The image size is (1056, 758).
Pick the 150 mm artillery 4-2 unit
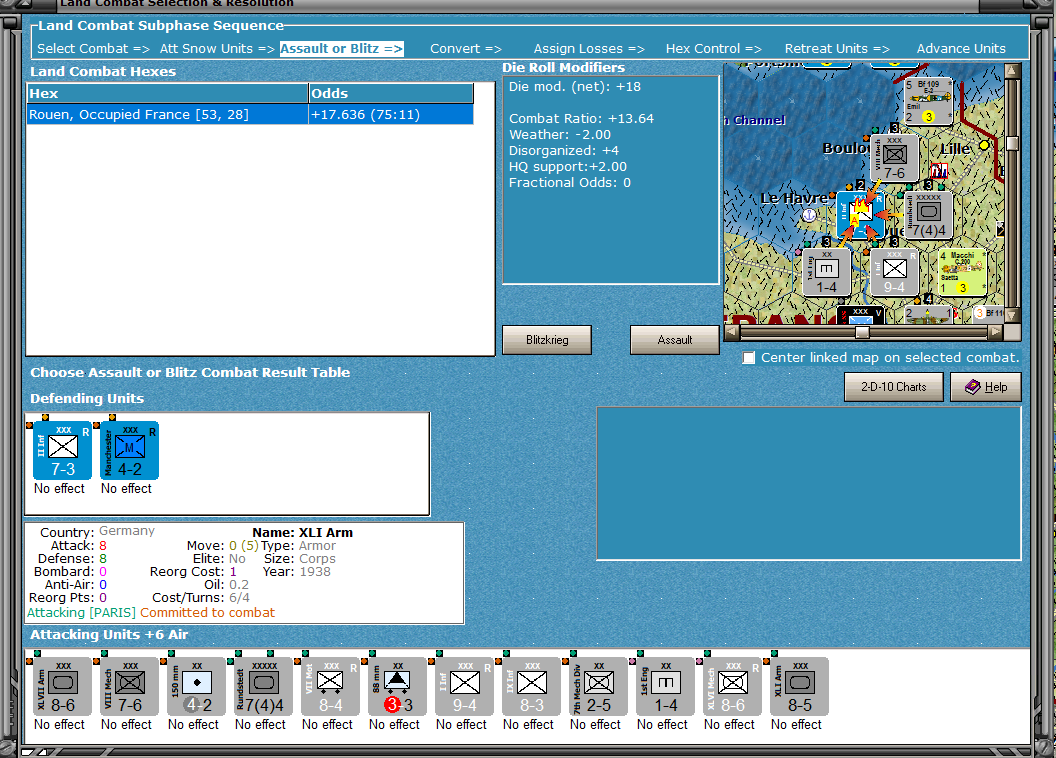[x=197, y=685]
